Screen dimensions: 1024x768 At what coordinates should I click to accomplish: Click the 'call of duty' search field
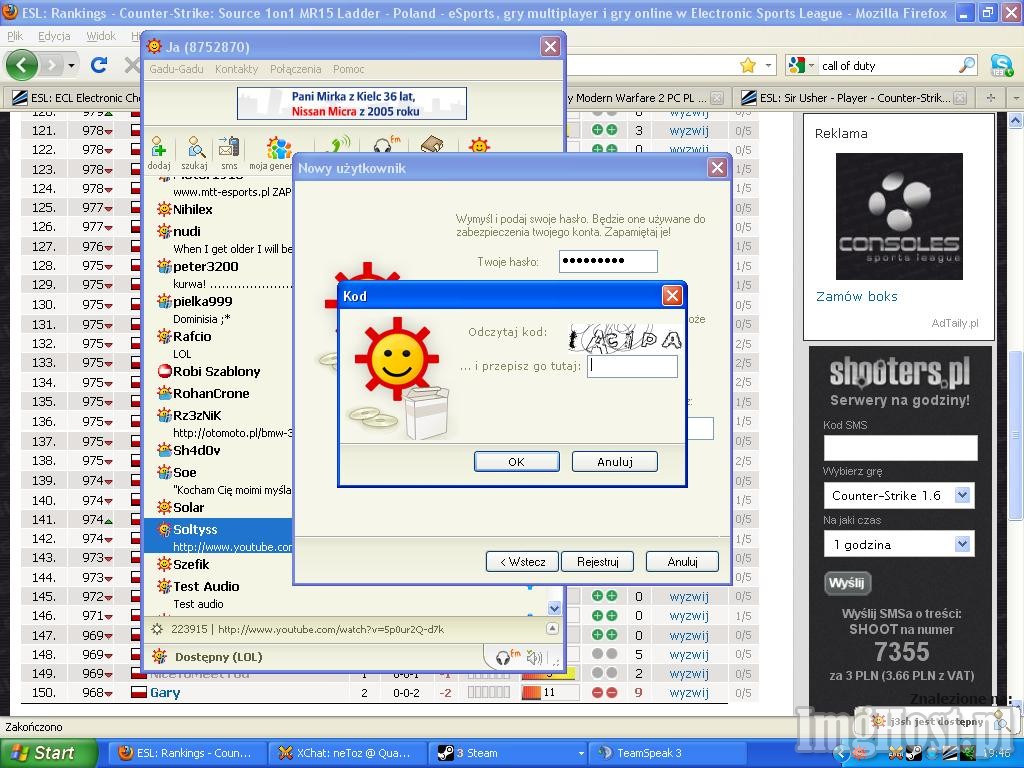(887, 65)
